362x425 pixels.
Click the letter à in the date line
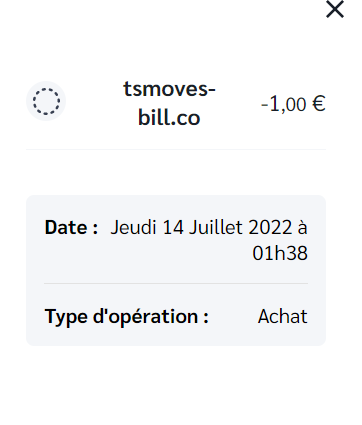(x=302, y=228)
